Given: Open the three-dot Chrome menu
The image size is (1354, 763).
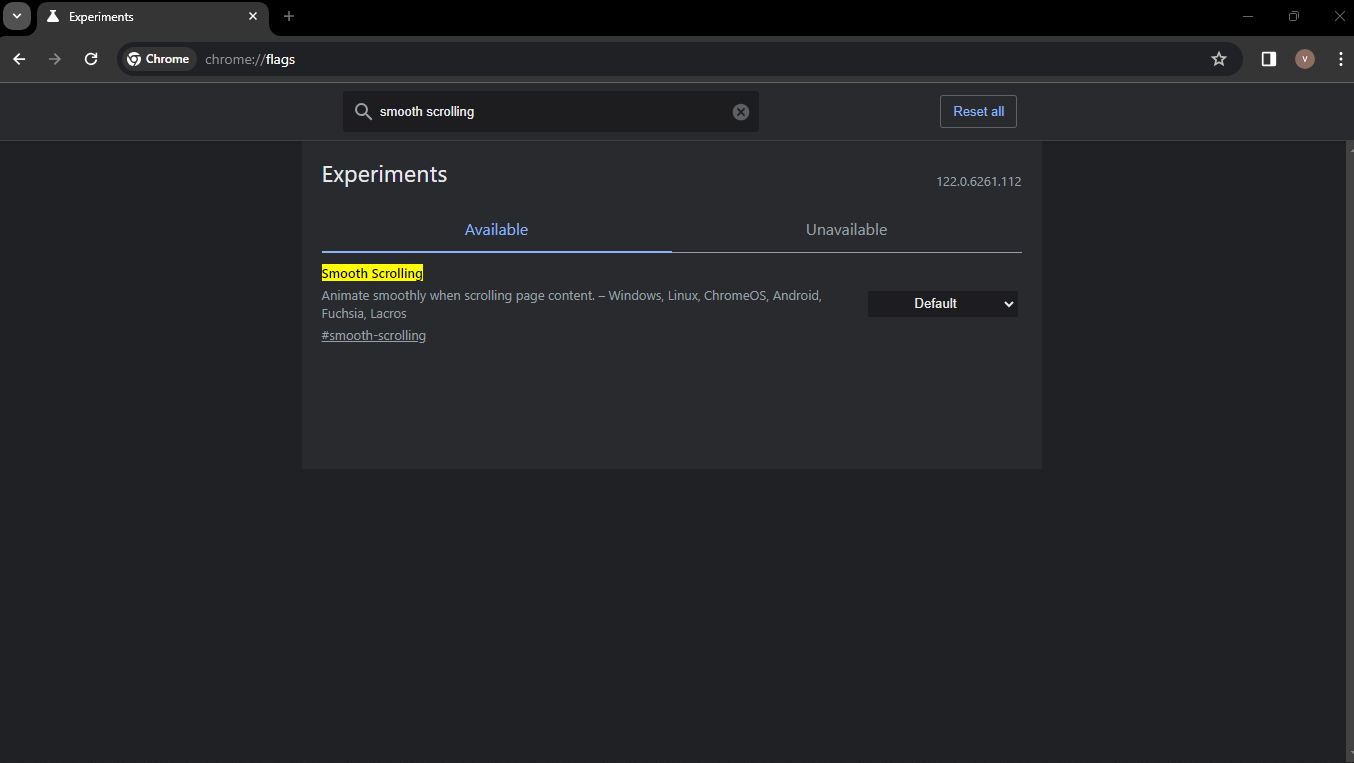Looking at the screenshot, I should 1341,59.
